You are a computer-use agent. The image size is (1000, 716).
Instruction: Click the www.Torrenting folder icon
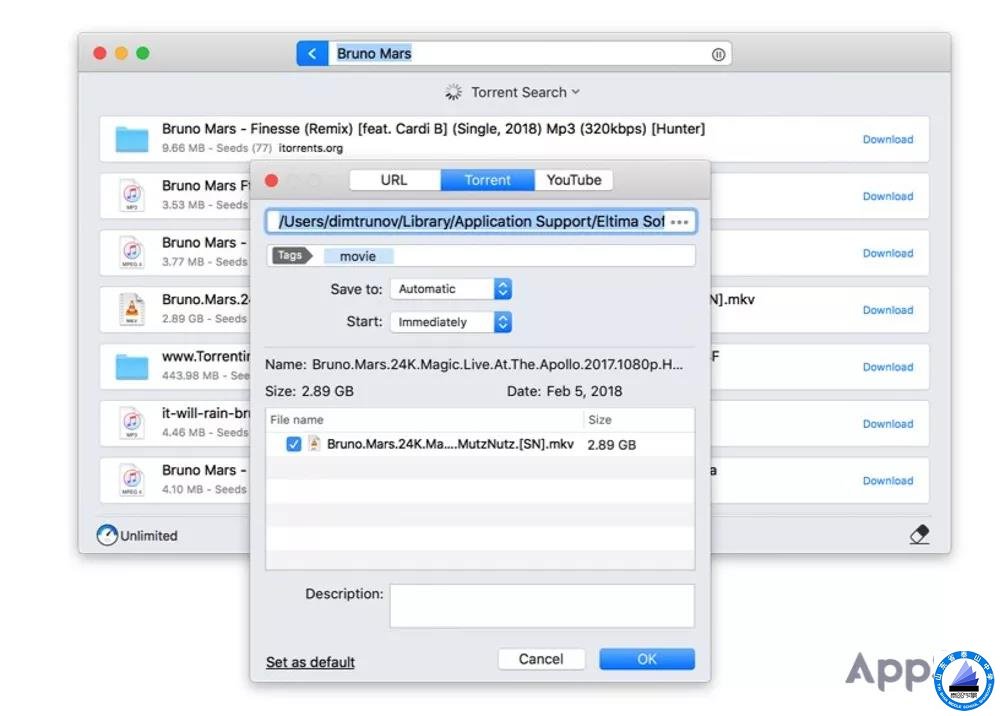tap(132, 366)
